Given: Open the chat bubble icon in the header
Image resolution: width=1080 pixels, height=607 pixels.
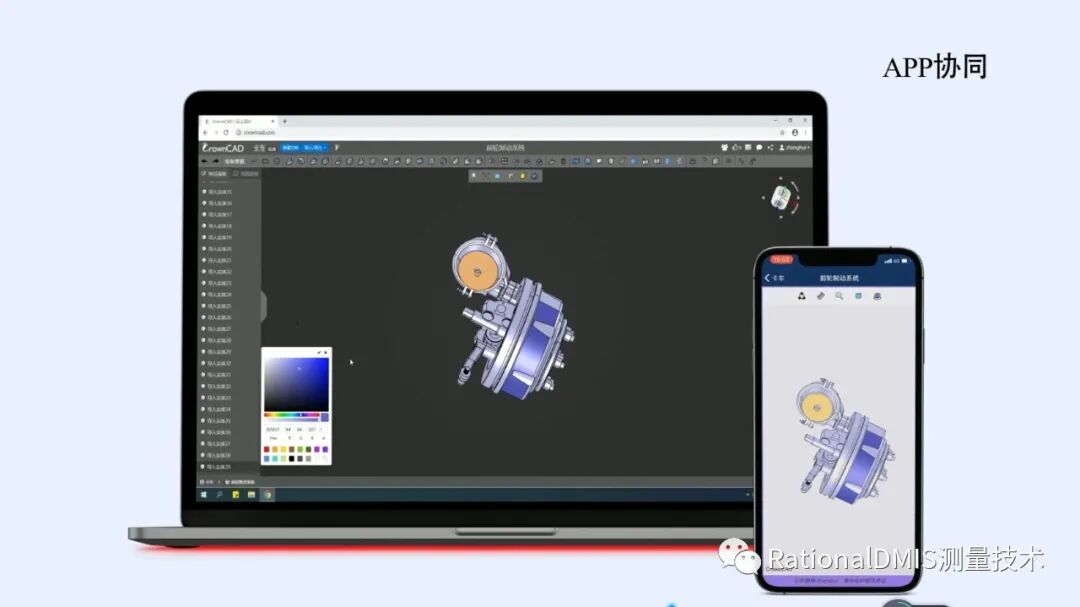Looking at the screenshot, I should point(759,147).
